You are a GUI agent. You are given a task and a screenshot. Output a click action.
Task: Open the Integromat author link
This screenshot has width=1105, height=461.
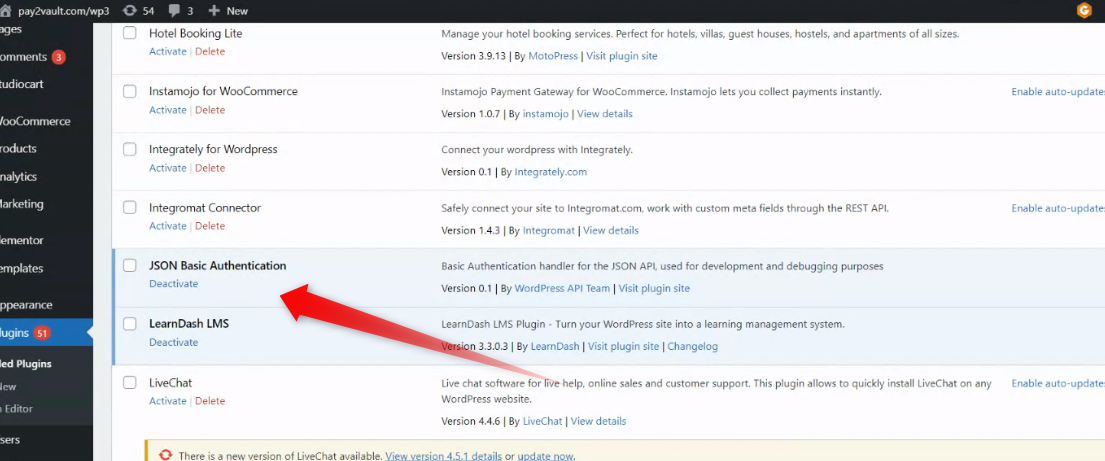pyautogui.click(x=548, y=230)
